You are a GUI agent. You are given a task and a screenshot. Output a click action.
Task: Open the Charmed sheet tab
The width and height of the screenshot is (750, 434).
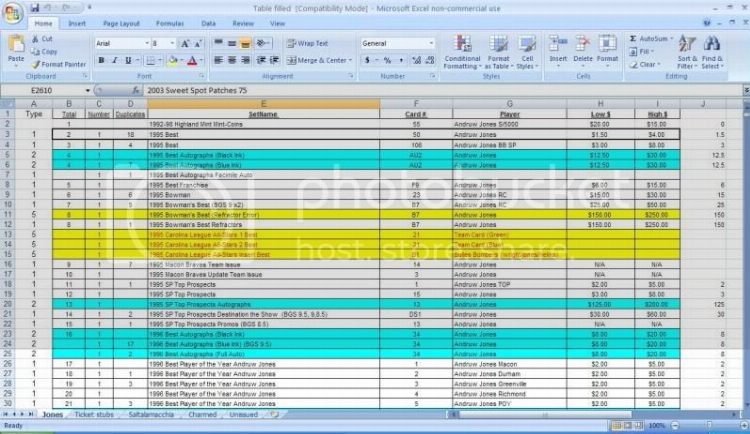point(202,414)
